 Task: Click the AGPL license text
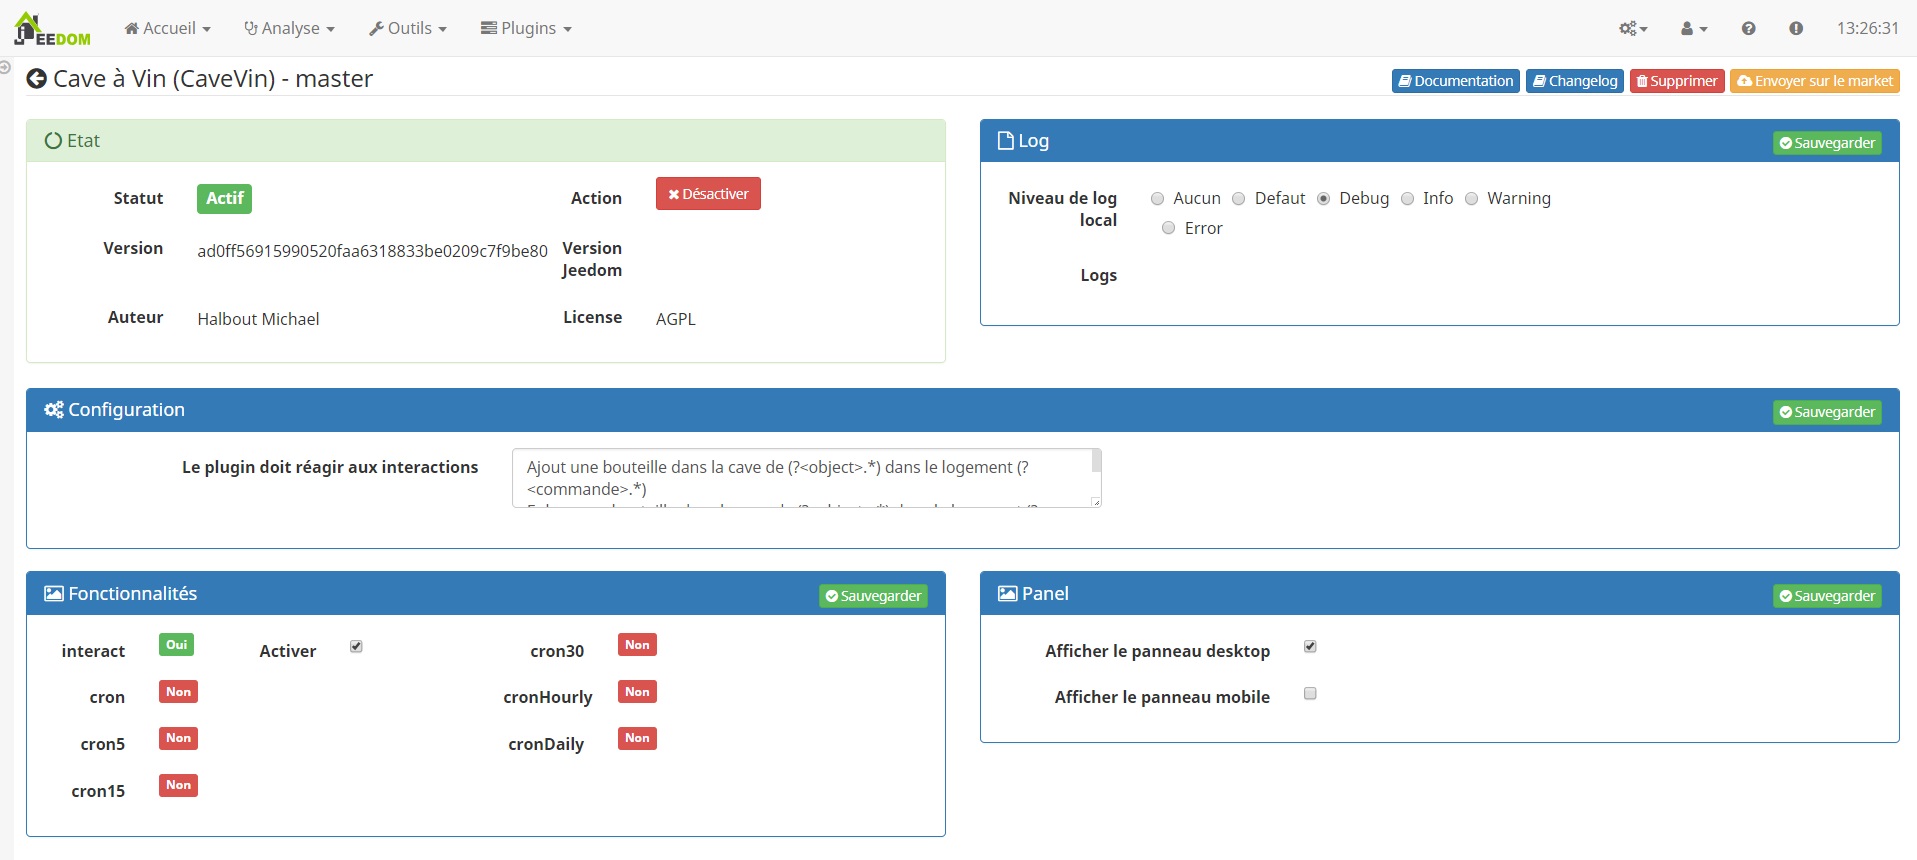(x=675, y=319)
